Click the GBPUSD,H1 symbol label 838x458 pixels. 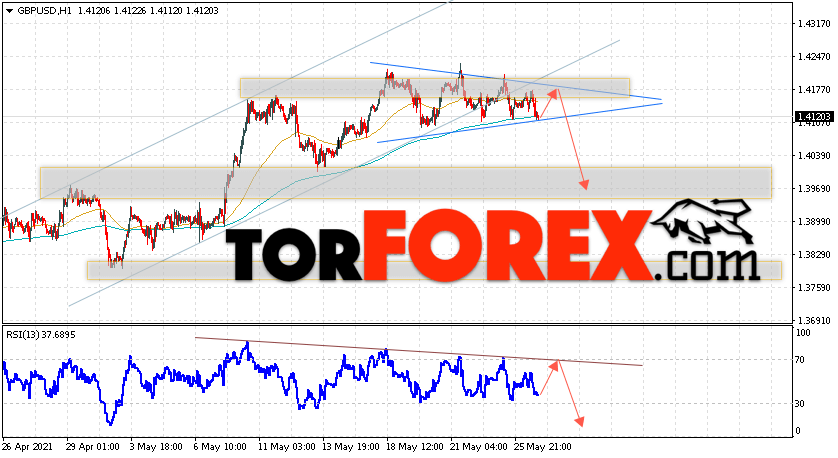coord(44,11)
